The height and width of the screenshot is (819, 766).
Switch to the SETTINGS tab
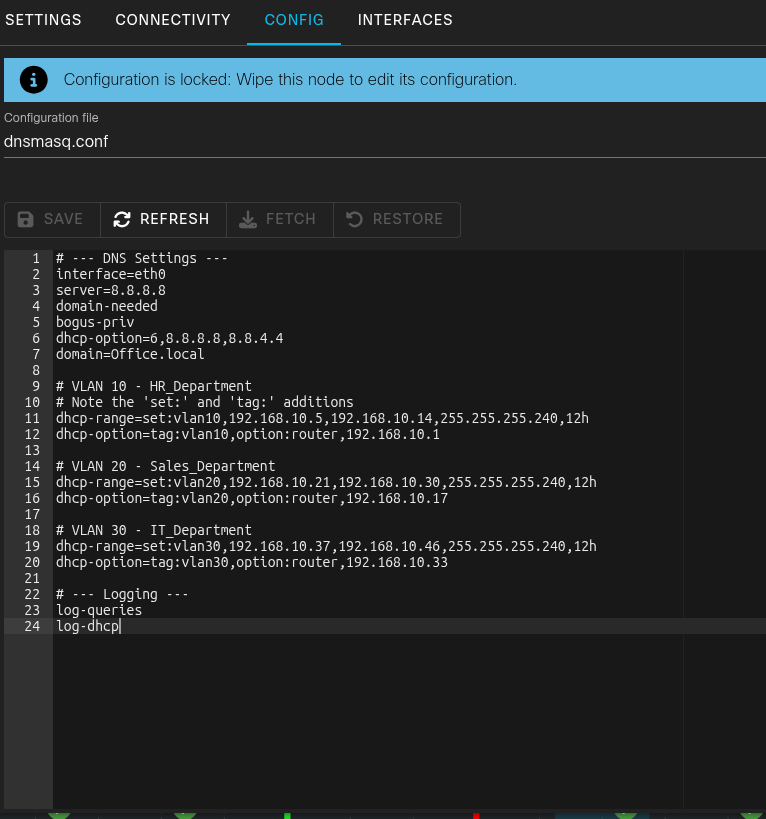pyautogui.click(x=43, y=20)
